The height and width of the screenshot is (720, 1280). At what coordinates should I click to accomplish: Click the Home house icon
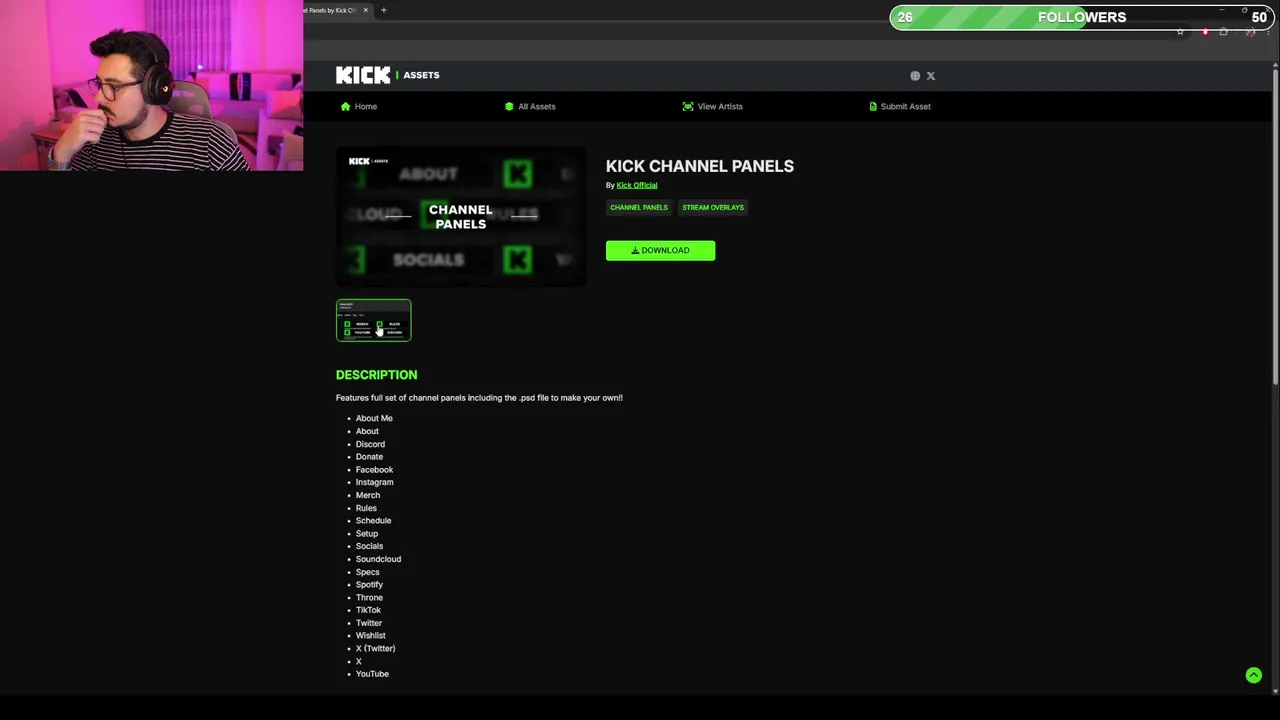[x=345, y=106]
